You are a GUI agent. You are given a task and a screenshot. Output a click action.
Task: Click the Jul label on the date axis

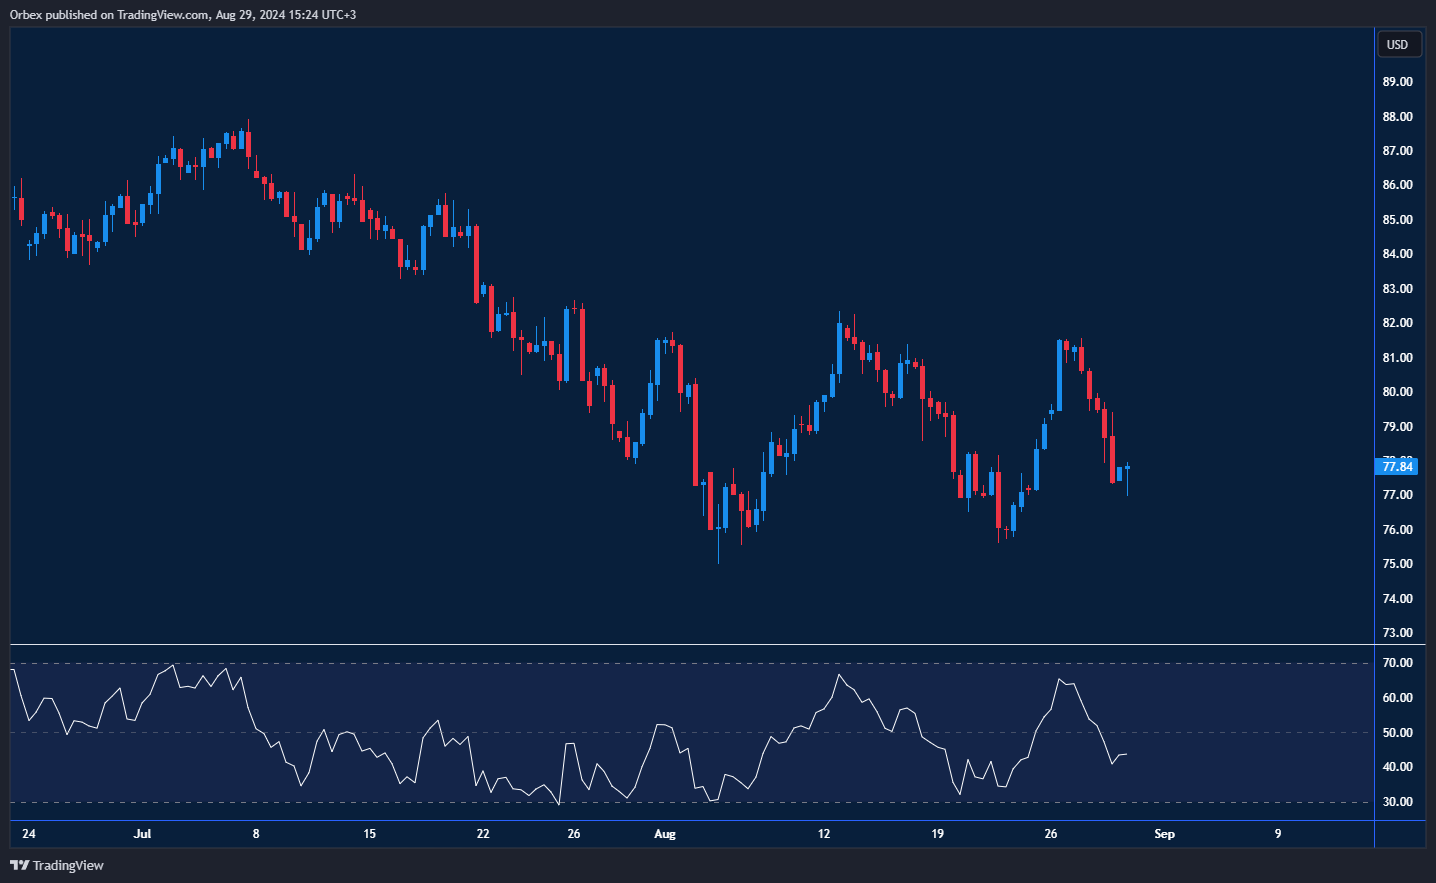pos(142,833)
